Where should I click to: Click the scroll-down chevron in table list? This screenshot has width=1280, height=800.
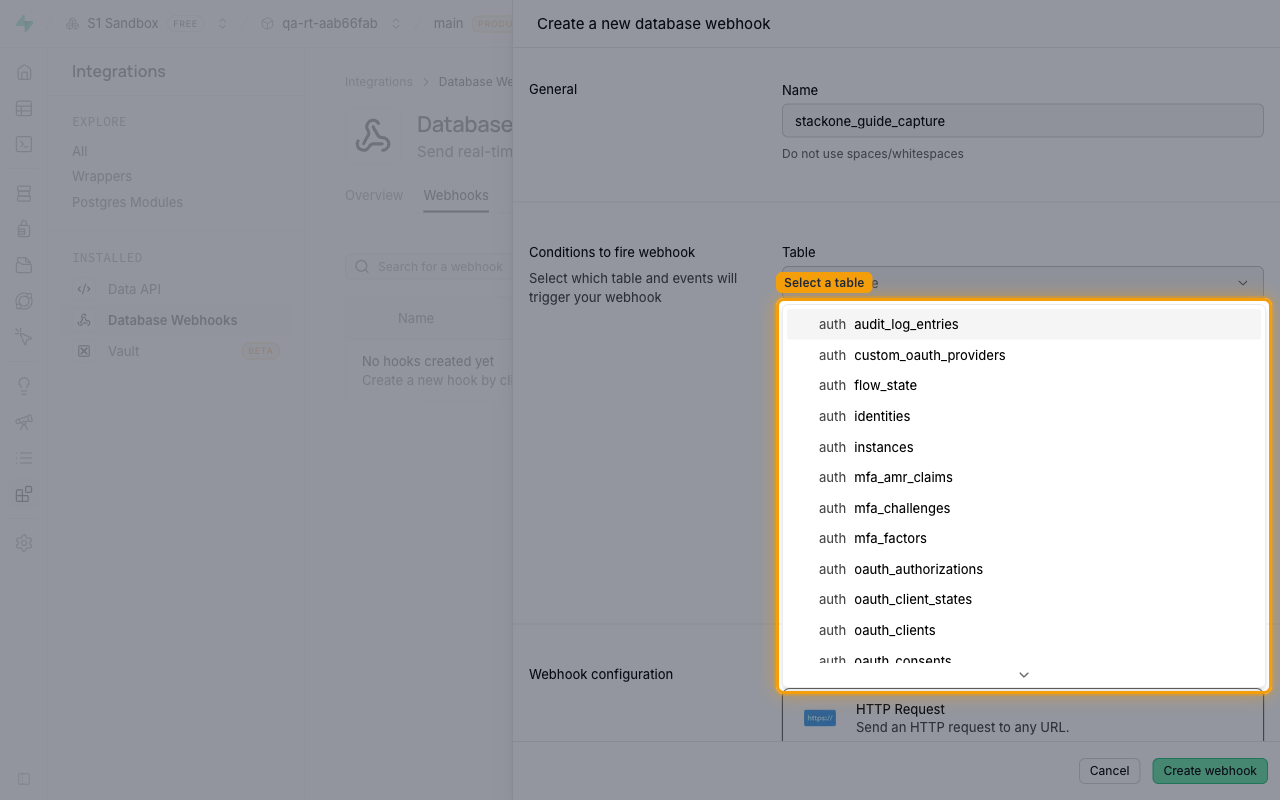click(1024, 675)
